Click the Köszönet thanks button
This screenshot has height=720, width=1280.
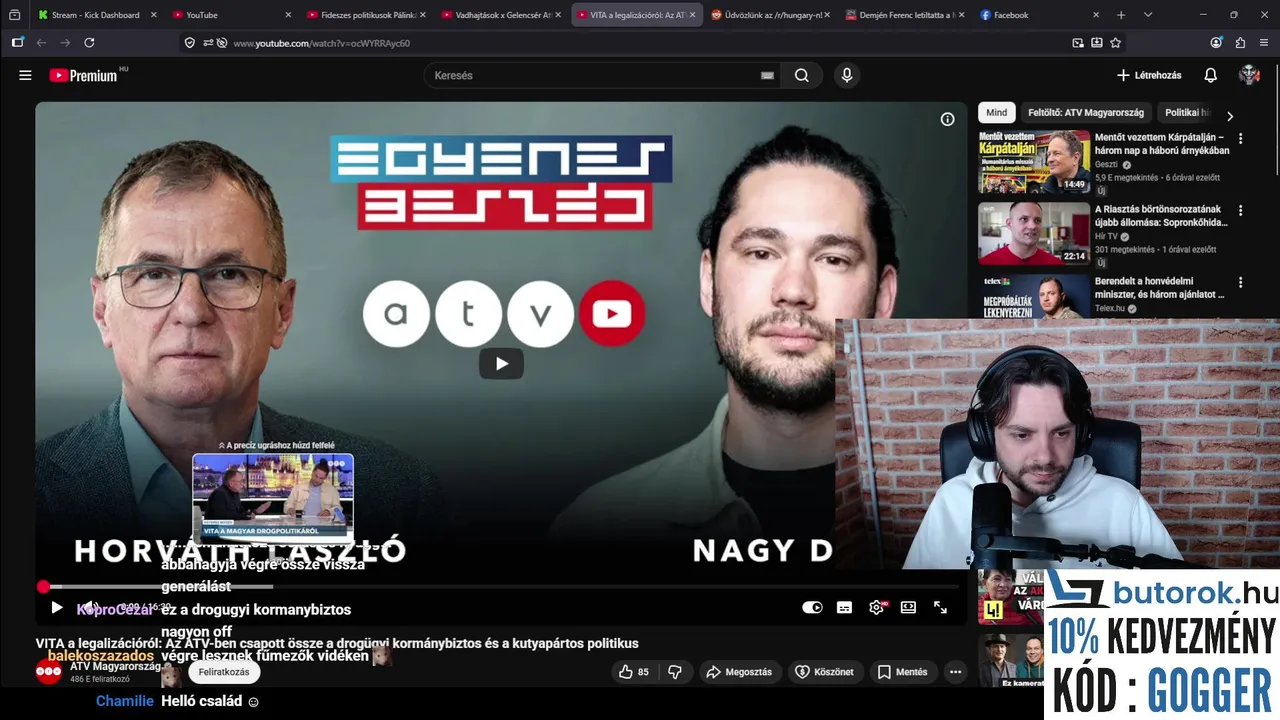click(x=825, y=672)
